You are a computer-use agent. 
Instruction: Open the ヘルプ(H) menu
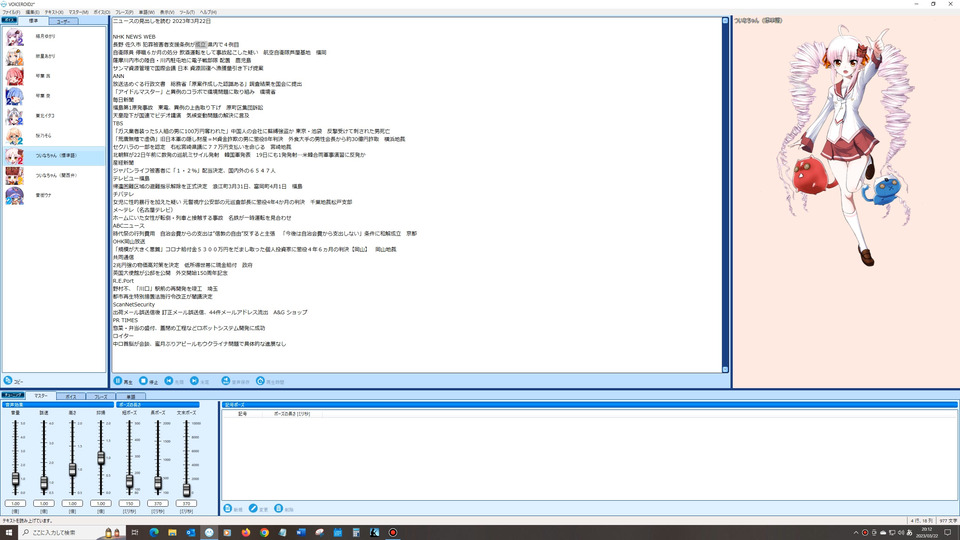[208, 12]
